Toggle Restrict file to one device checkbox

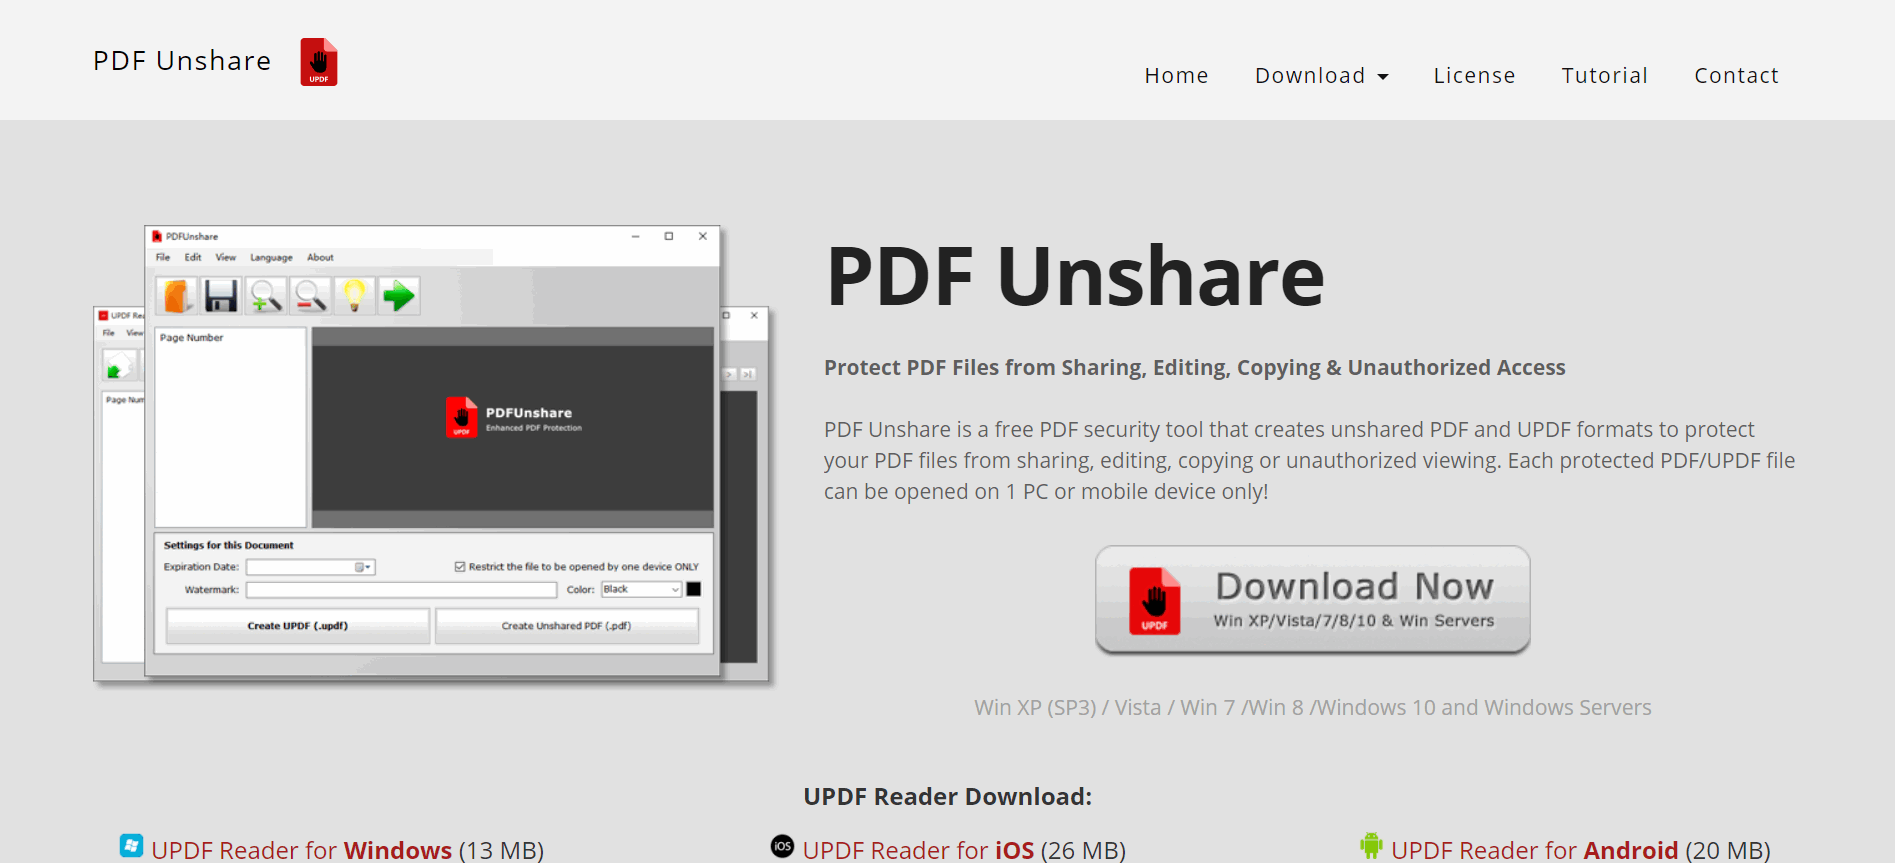(460, 567)
